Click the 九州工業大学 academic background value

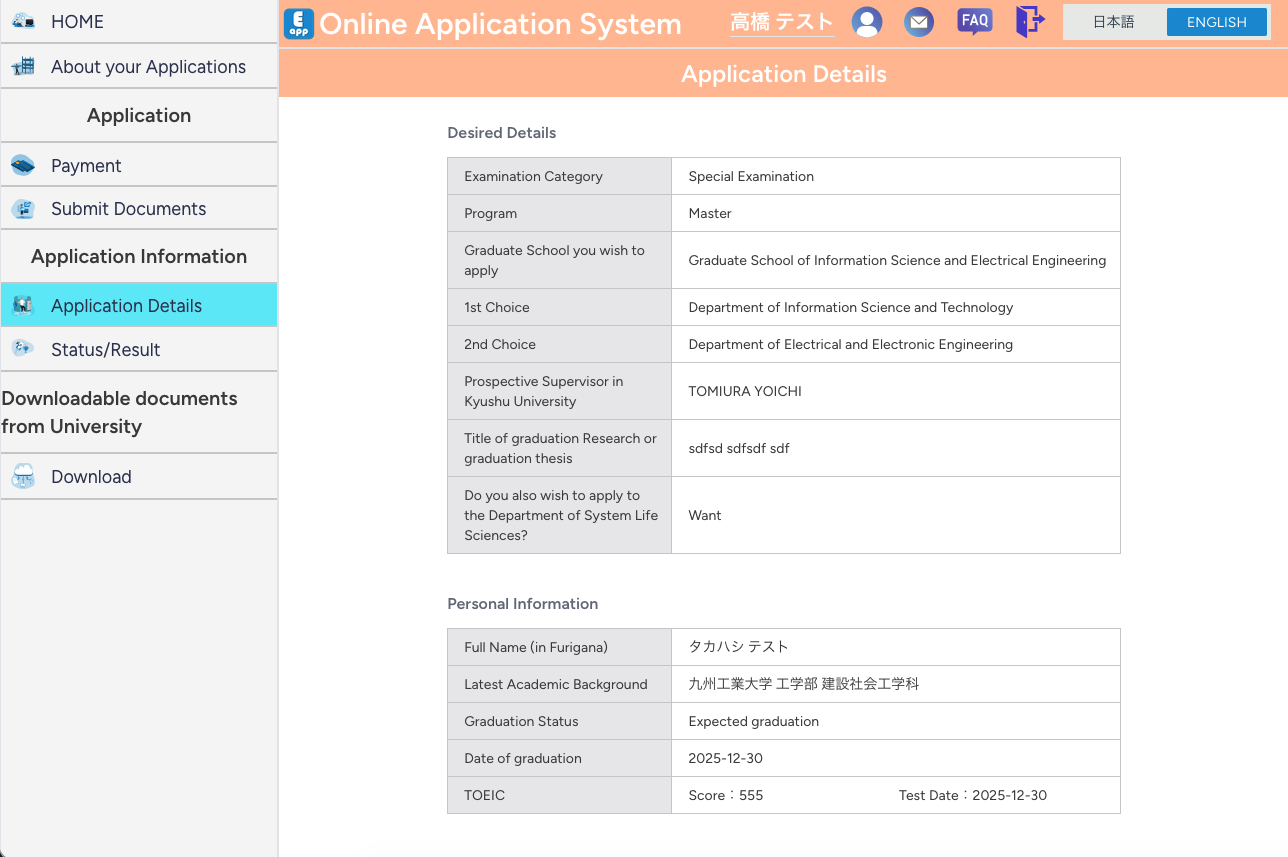pos(804,684)
